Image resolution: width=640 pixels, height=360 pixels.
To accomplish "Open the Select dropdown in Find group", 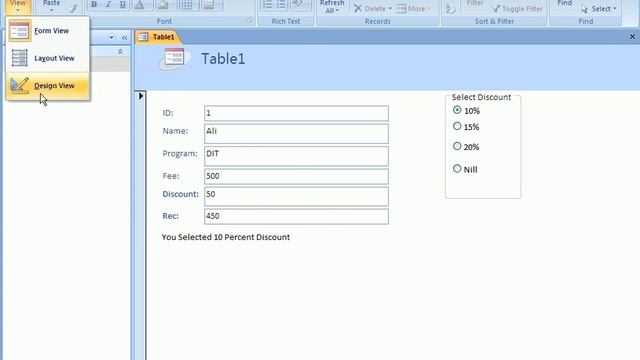I will point(598,9).
